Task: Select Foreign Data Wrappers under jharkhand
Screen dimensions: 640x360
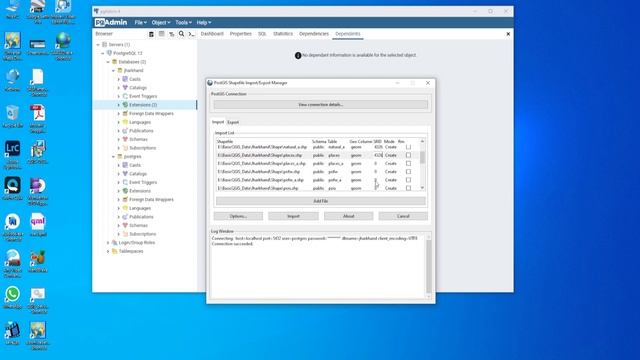Action: (151, 113)
